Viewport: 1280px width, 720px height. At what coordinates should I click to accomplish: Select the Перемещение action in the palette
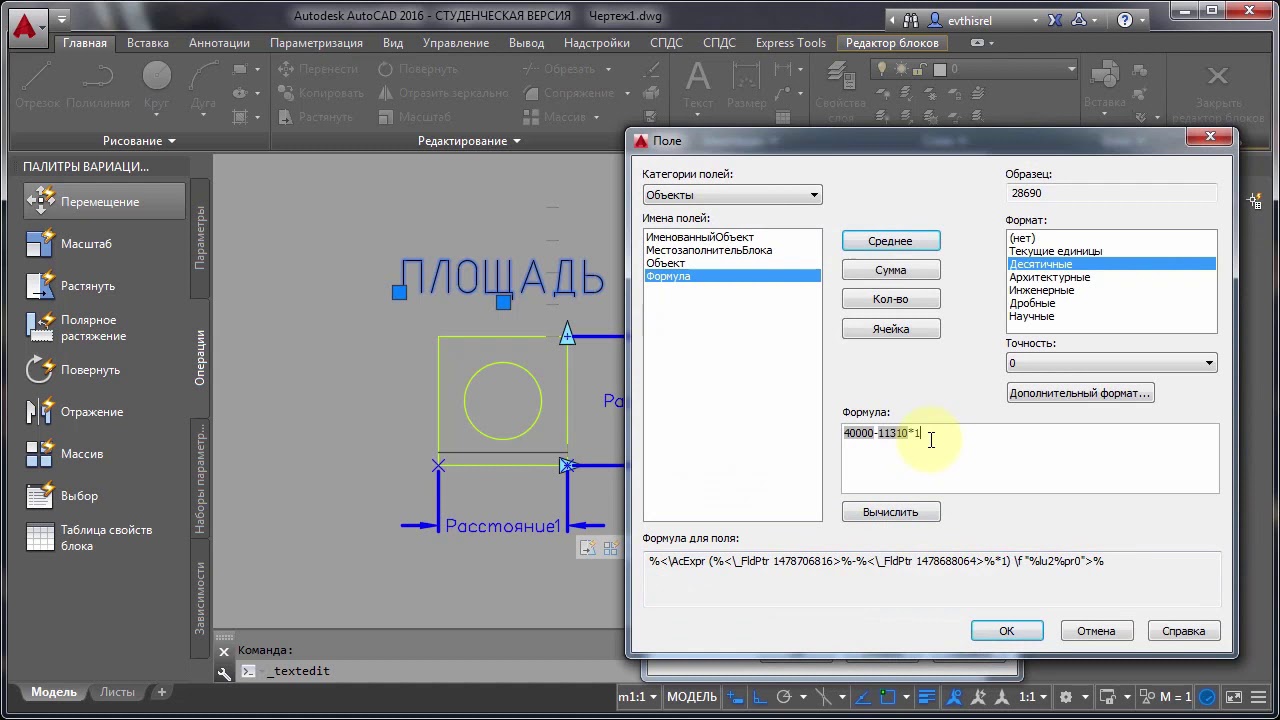104,202
